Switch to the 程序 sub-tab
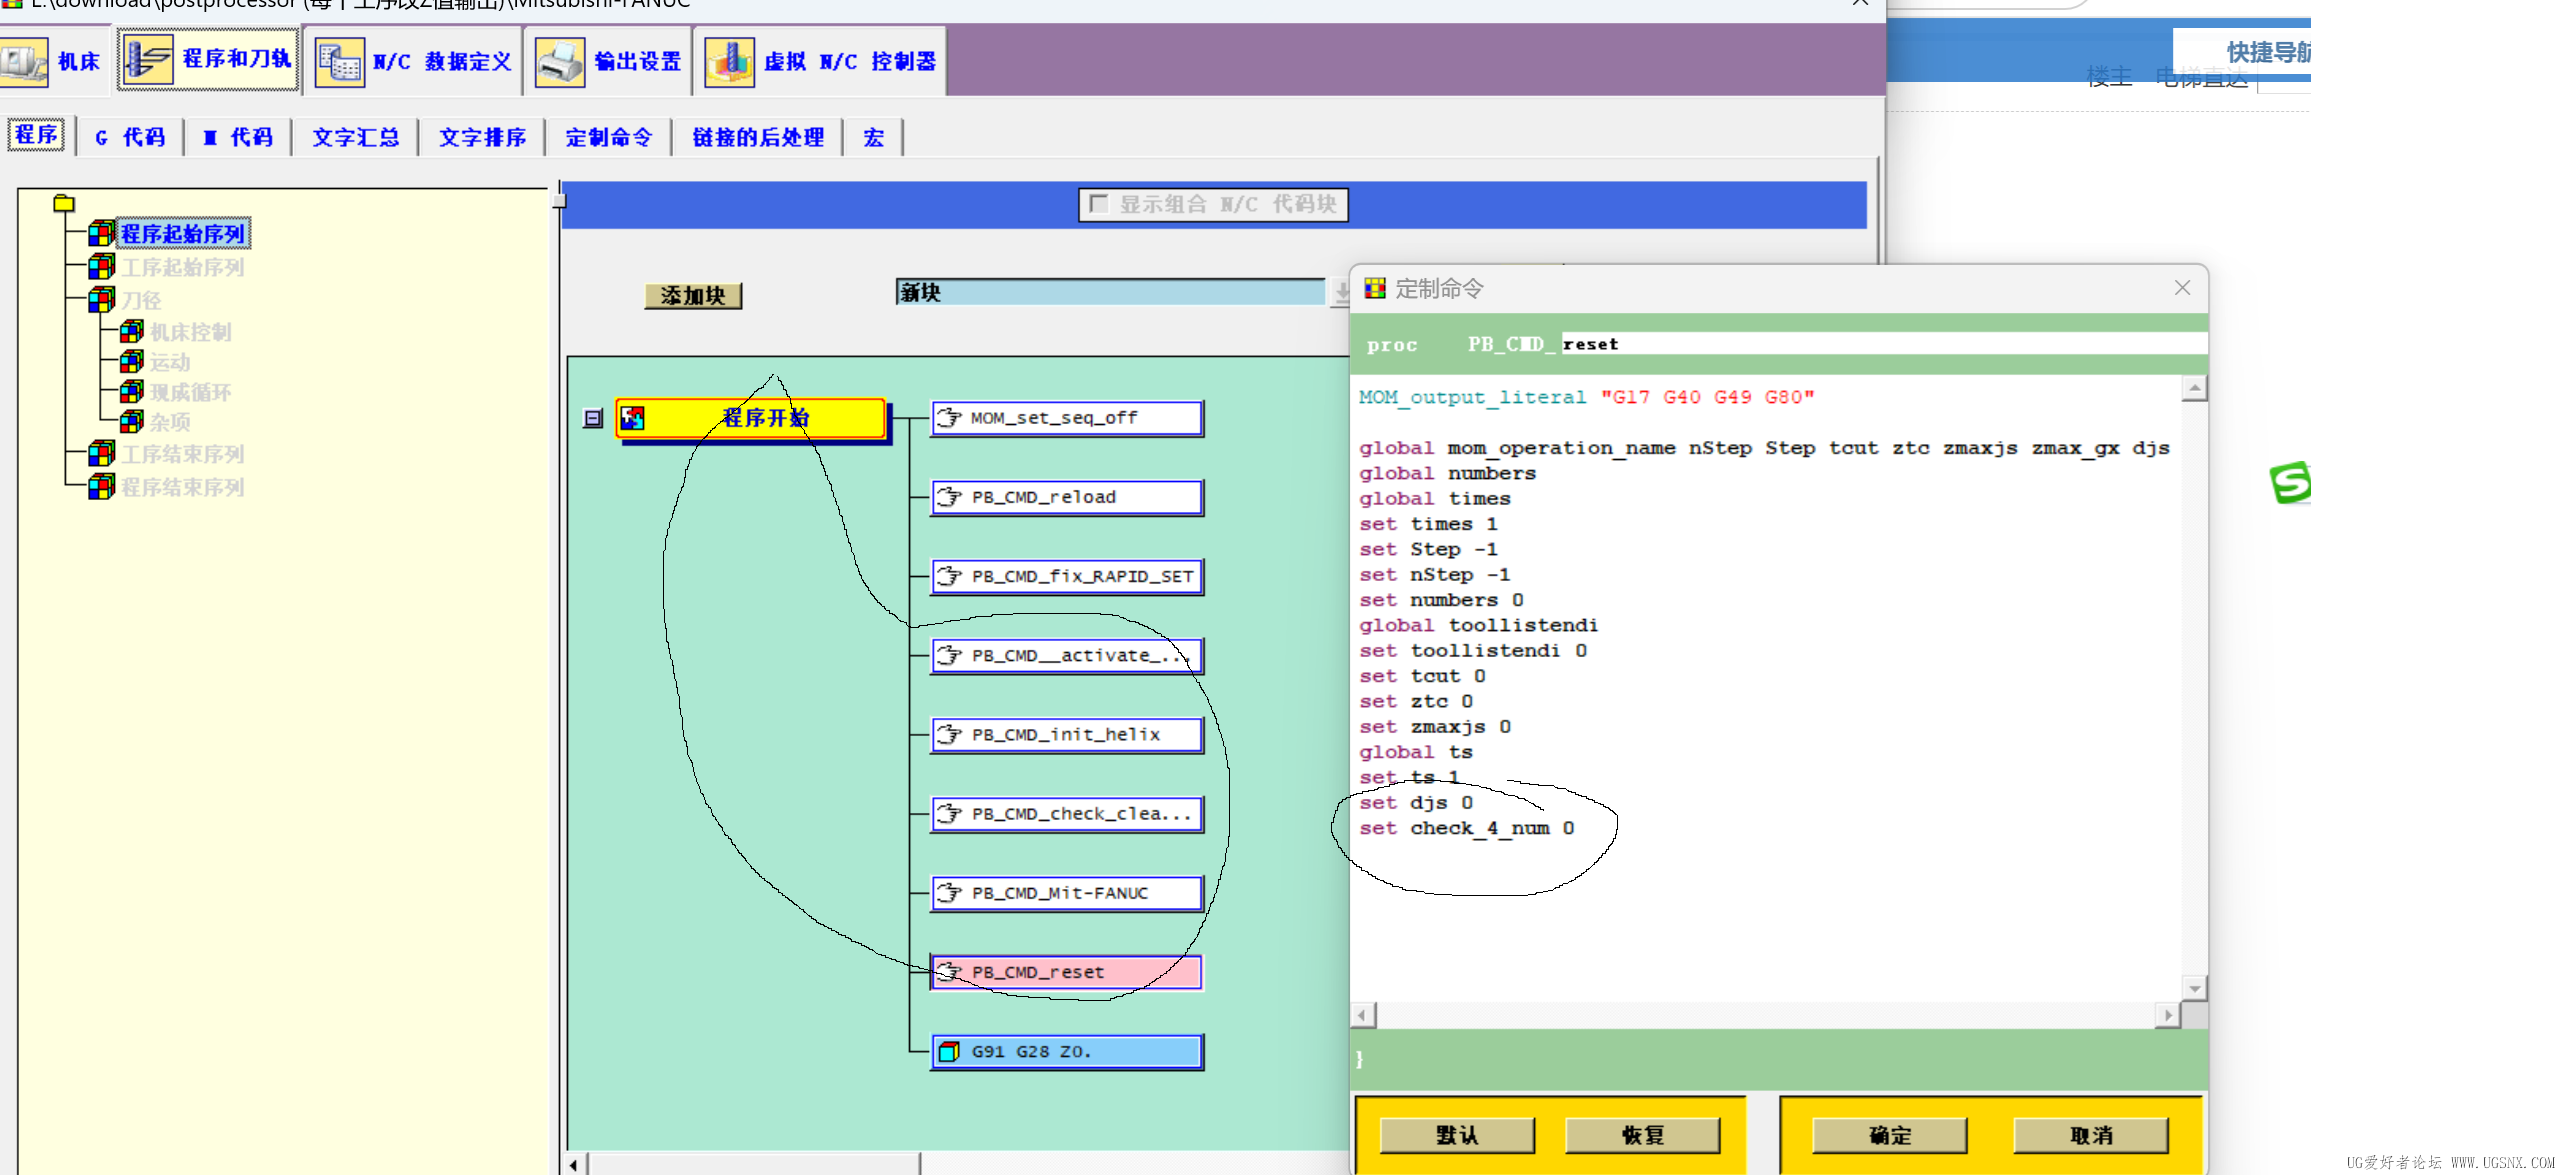This screenshot has height=1175, width=2560. [36, 135]
